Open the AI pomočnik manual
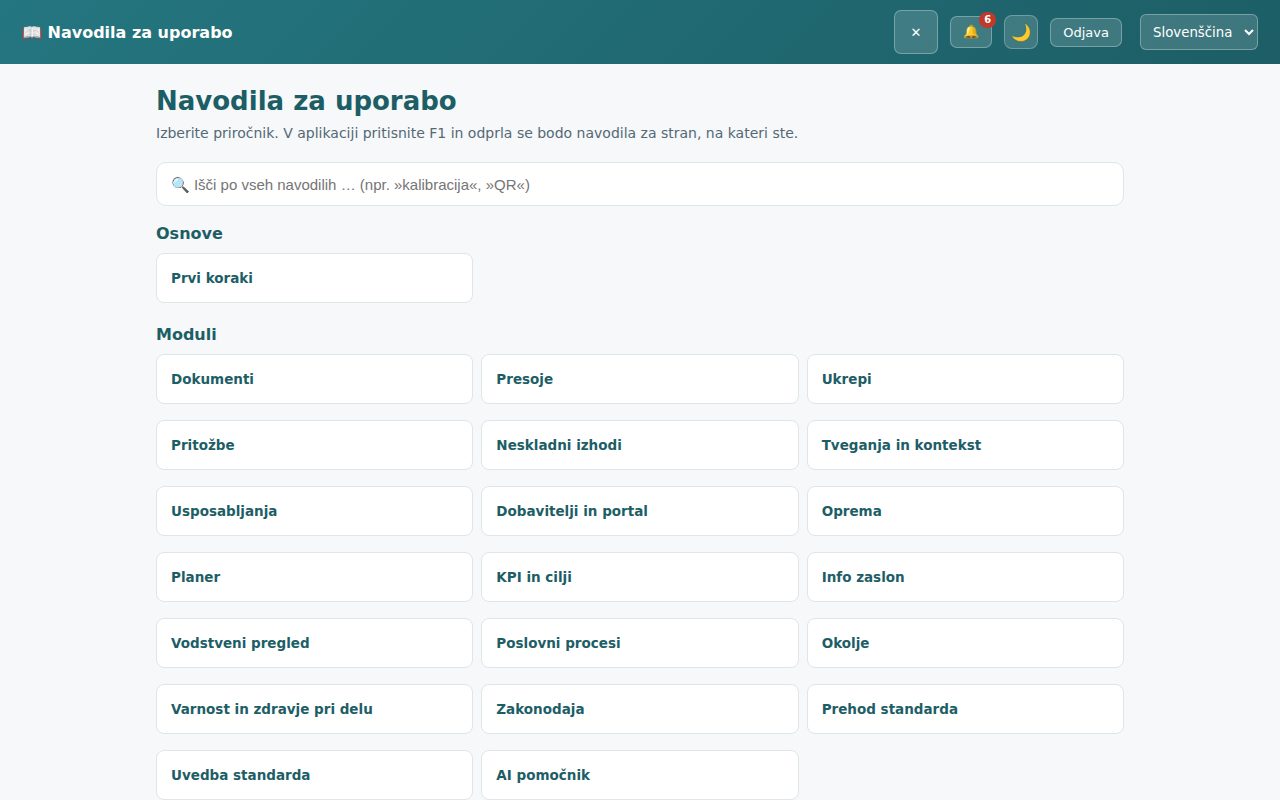The image size is (1280, 800). pos(640,775)
